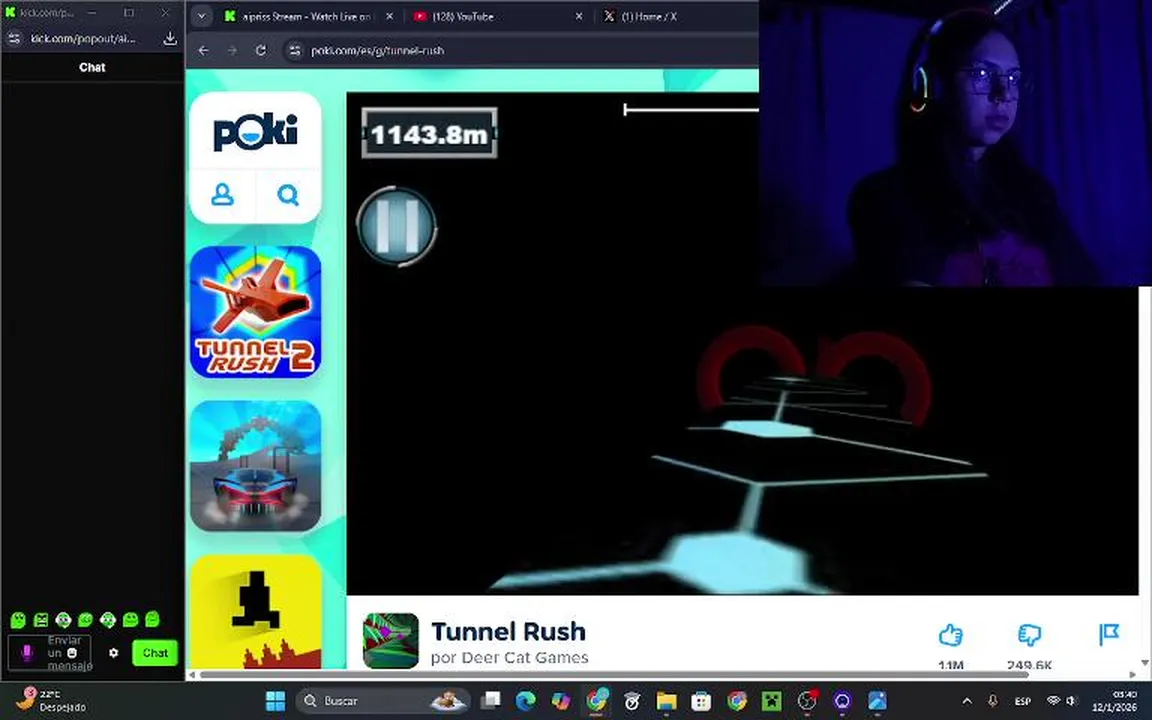Pause the Tunnel Rush game
This screenshot has height=720, width=1152.
pyautogui.click(x=397, y=226)
